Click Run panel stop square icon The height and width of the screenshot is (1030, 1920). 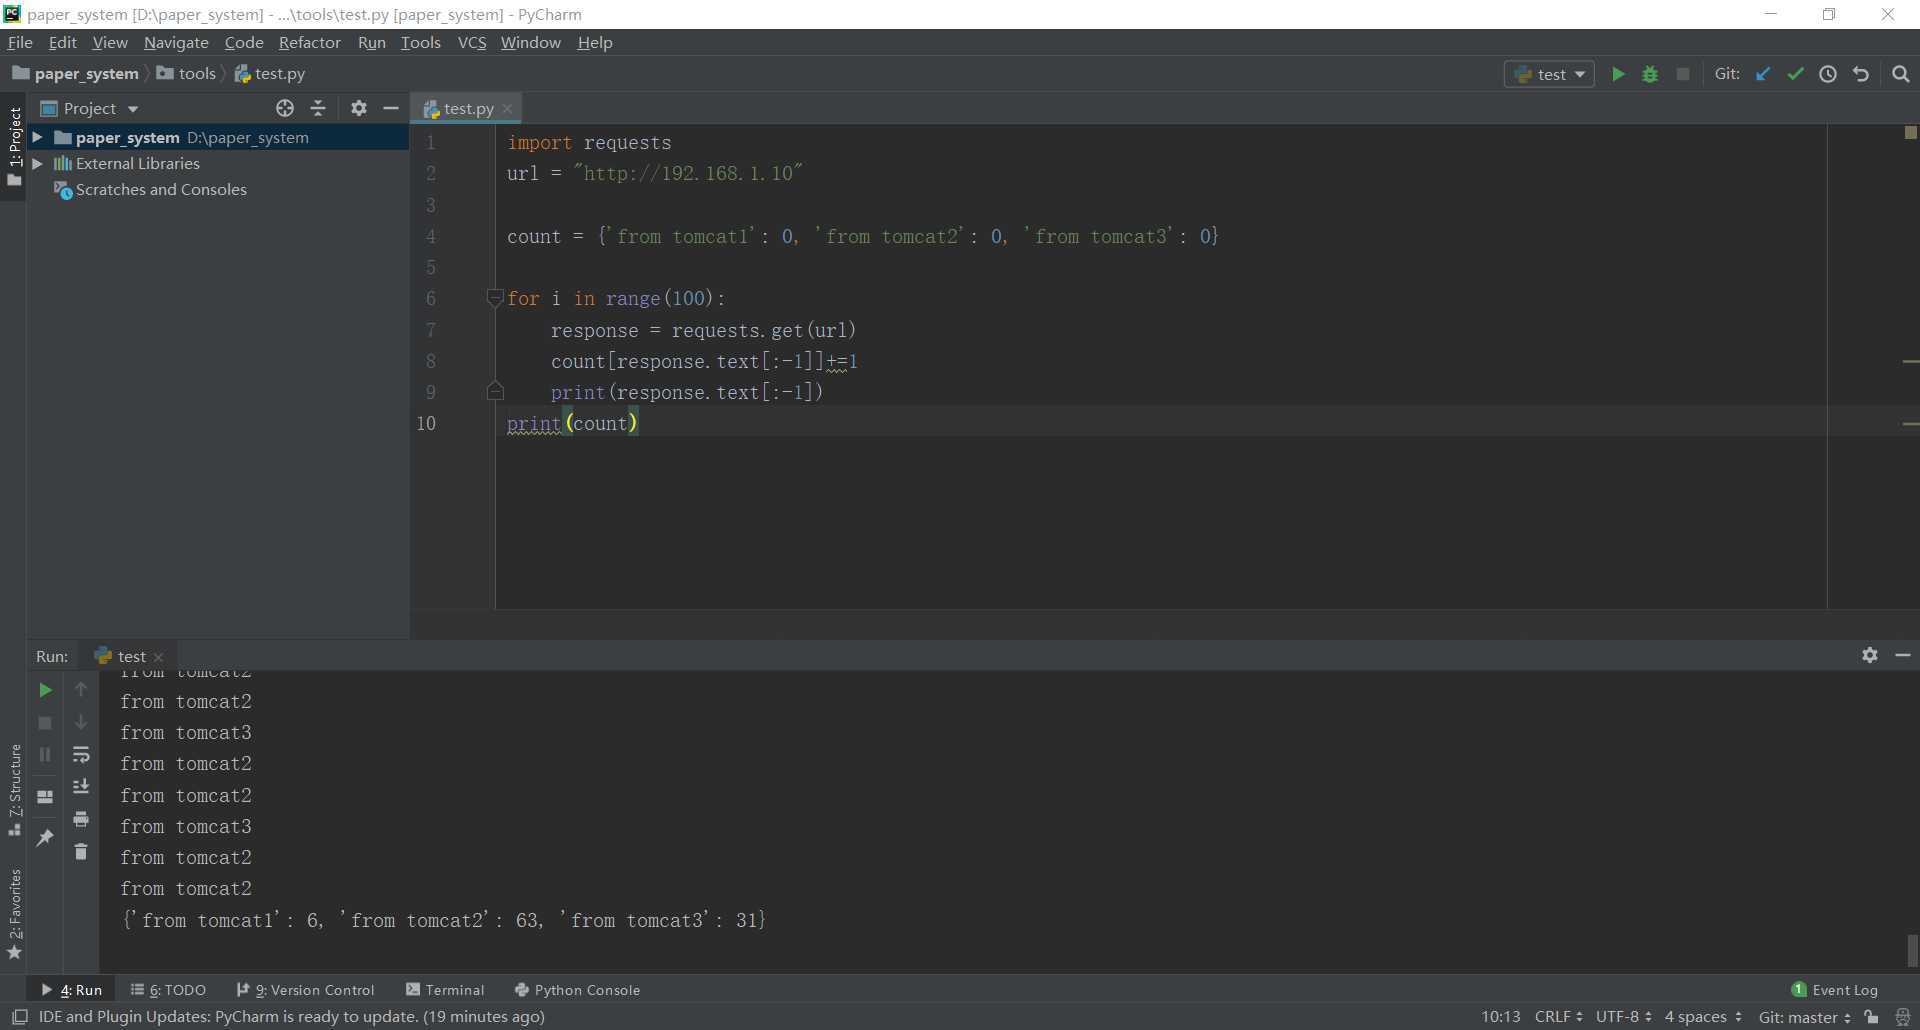(x=45, y=722)
